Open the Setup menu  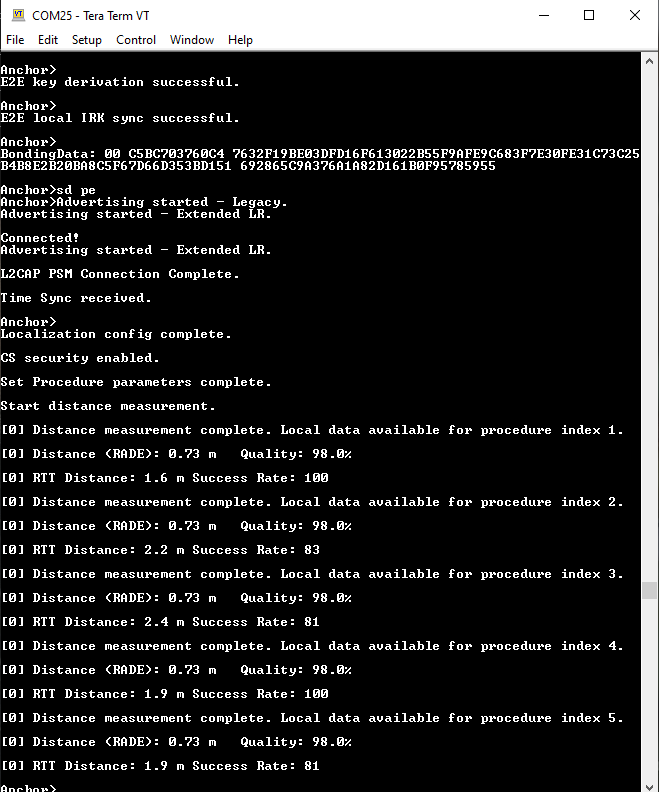(x=87, y=40)
